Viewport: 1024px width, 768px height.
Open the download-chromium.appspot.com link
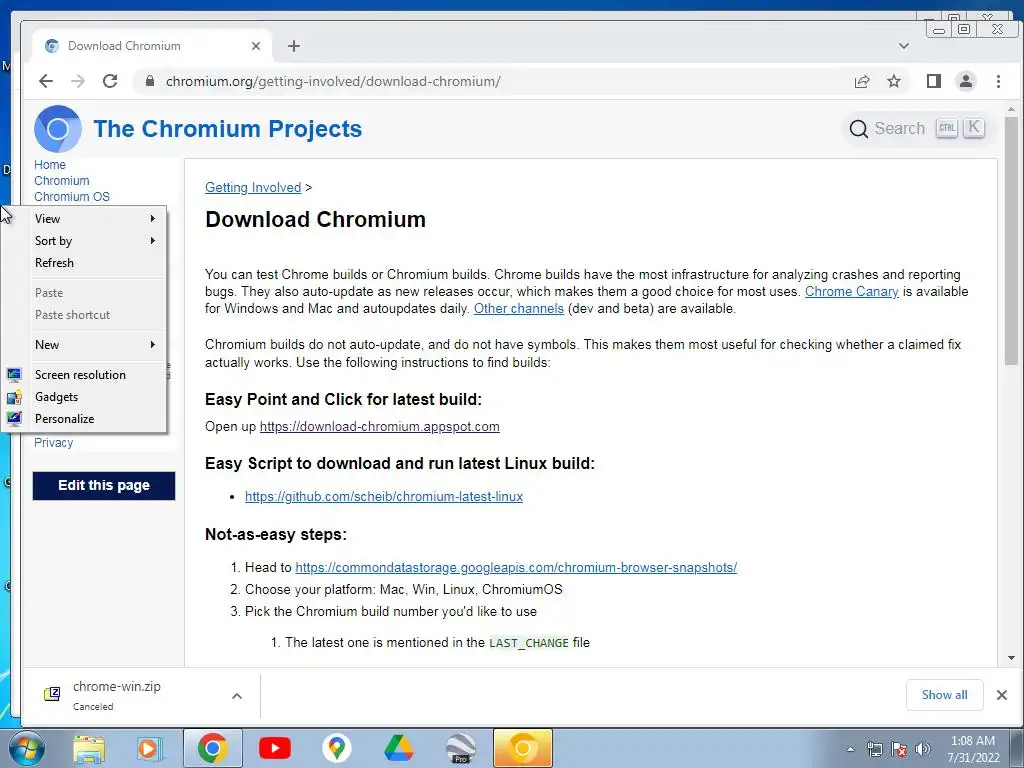click(x=379, y=426)
